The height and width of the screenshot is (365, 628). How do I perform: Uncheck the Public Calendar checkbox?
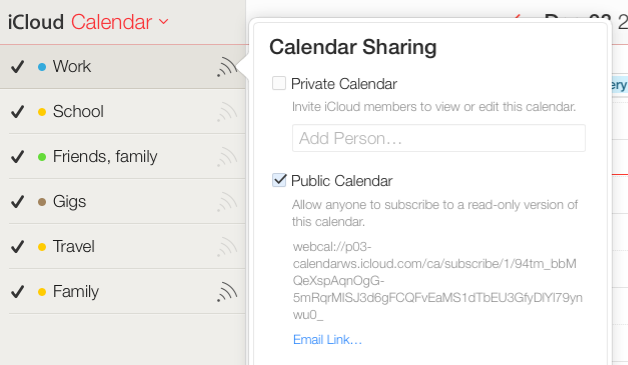coord(279,180)
